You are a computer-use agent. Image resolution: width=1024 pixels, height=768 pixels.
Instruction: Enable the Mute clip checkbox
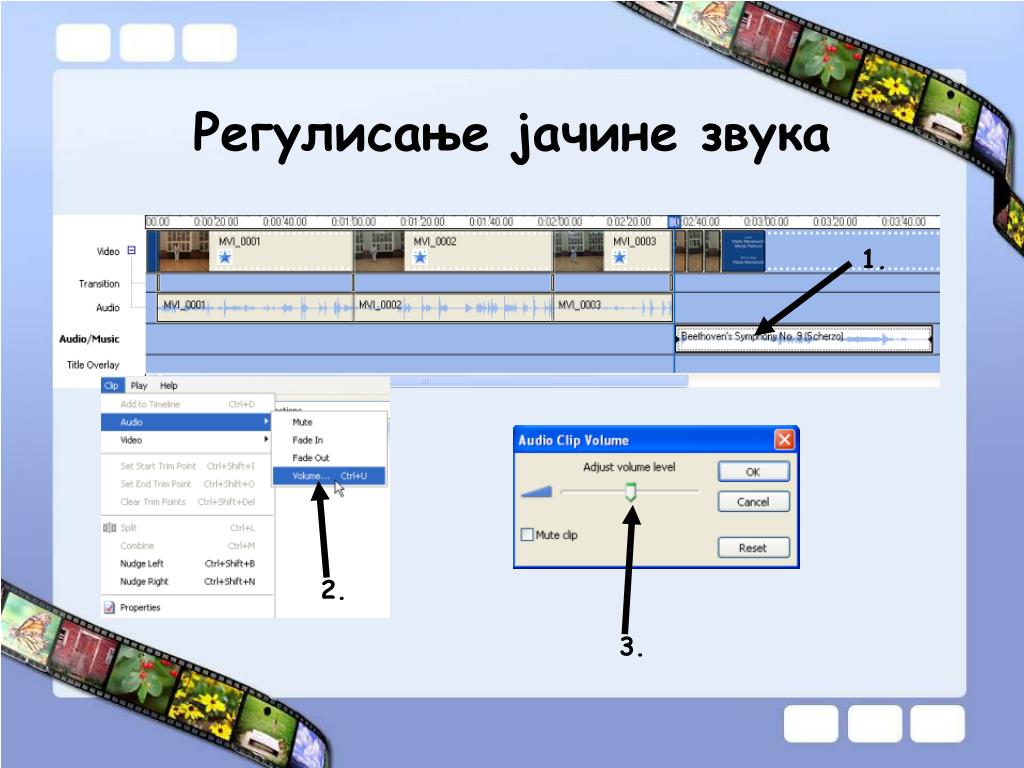coord(527,535)
